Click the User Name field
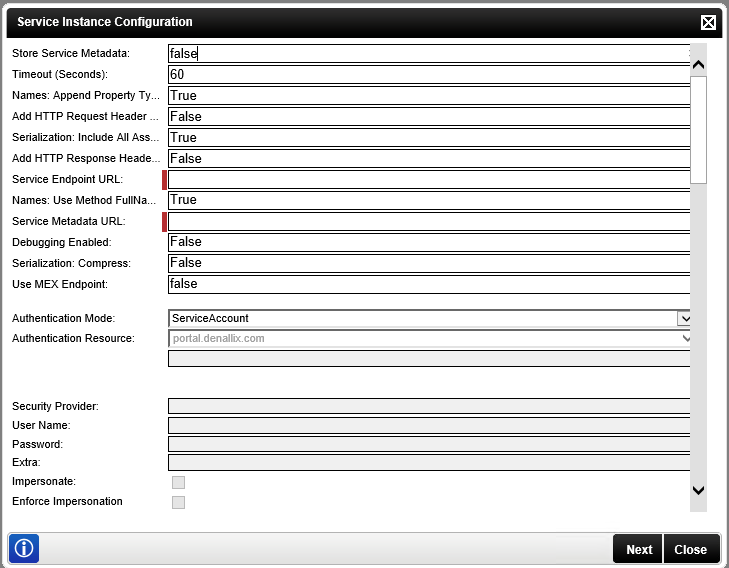729x568 pixels. point(429,425)
